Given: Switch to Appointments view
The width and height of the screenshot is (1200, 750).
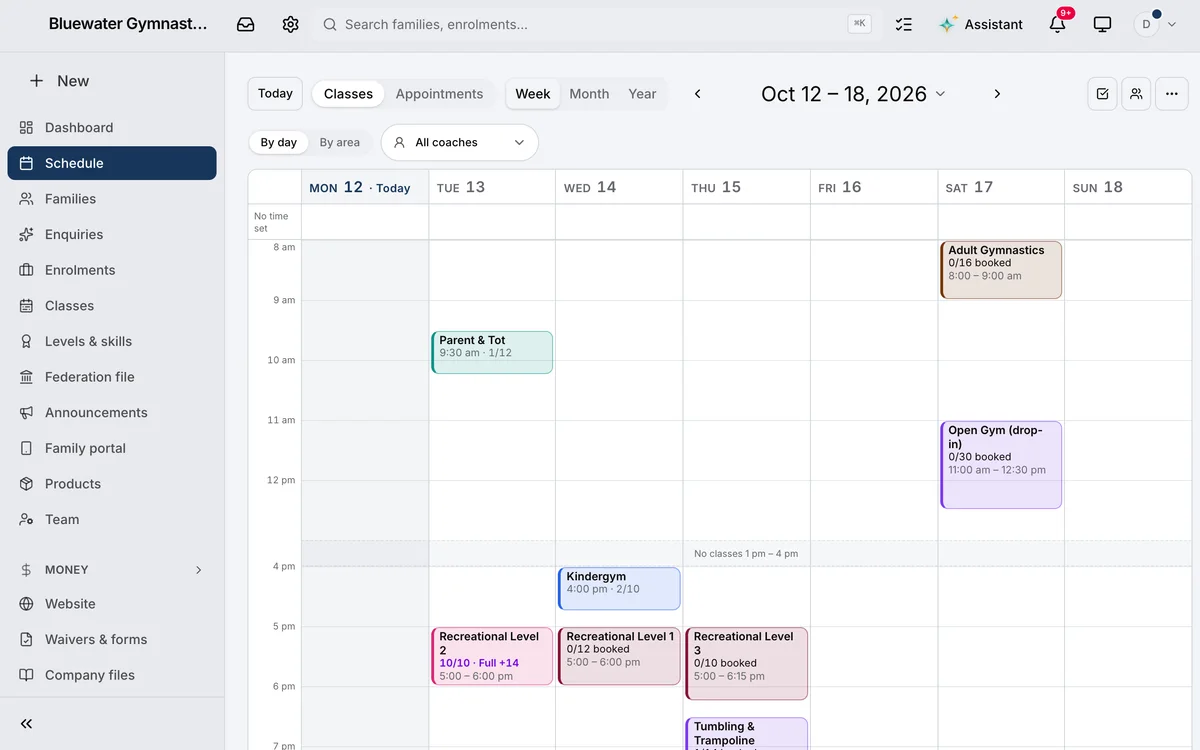Looking at the screenshot, I should click(x=439, y=94).
